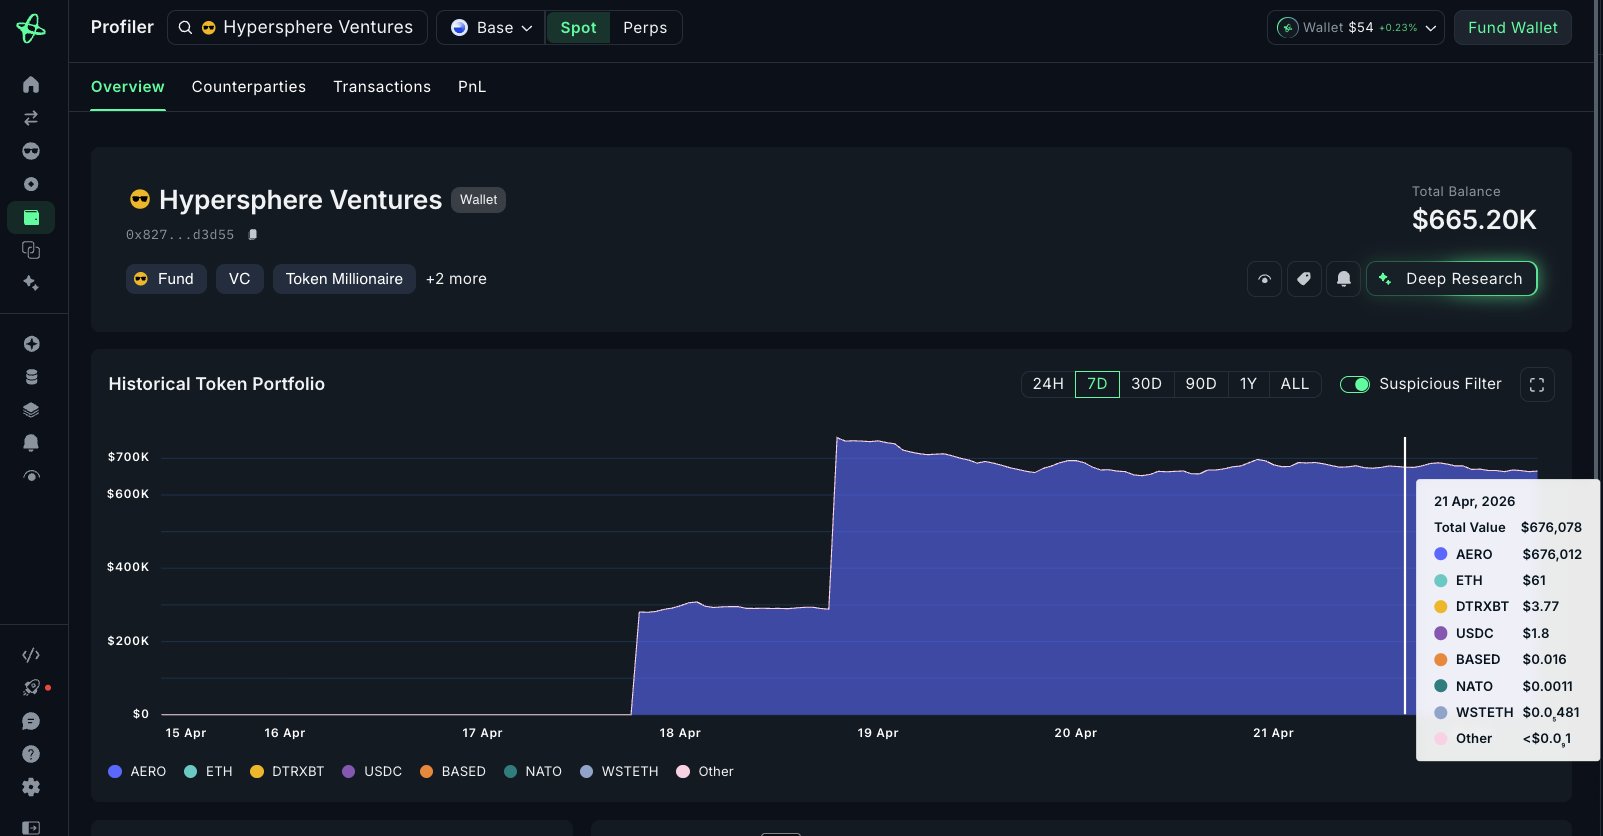Image resolution: width=1603 pixels, height=836 pixels.
Task: Click the bell alert icon beside Deep Research
Action: click(x=1343, y=279)
